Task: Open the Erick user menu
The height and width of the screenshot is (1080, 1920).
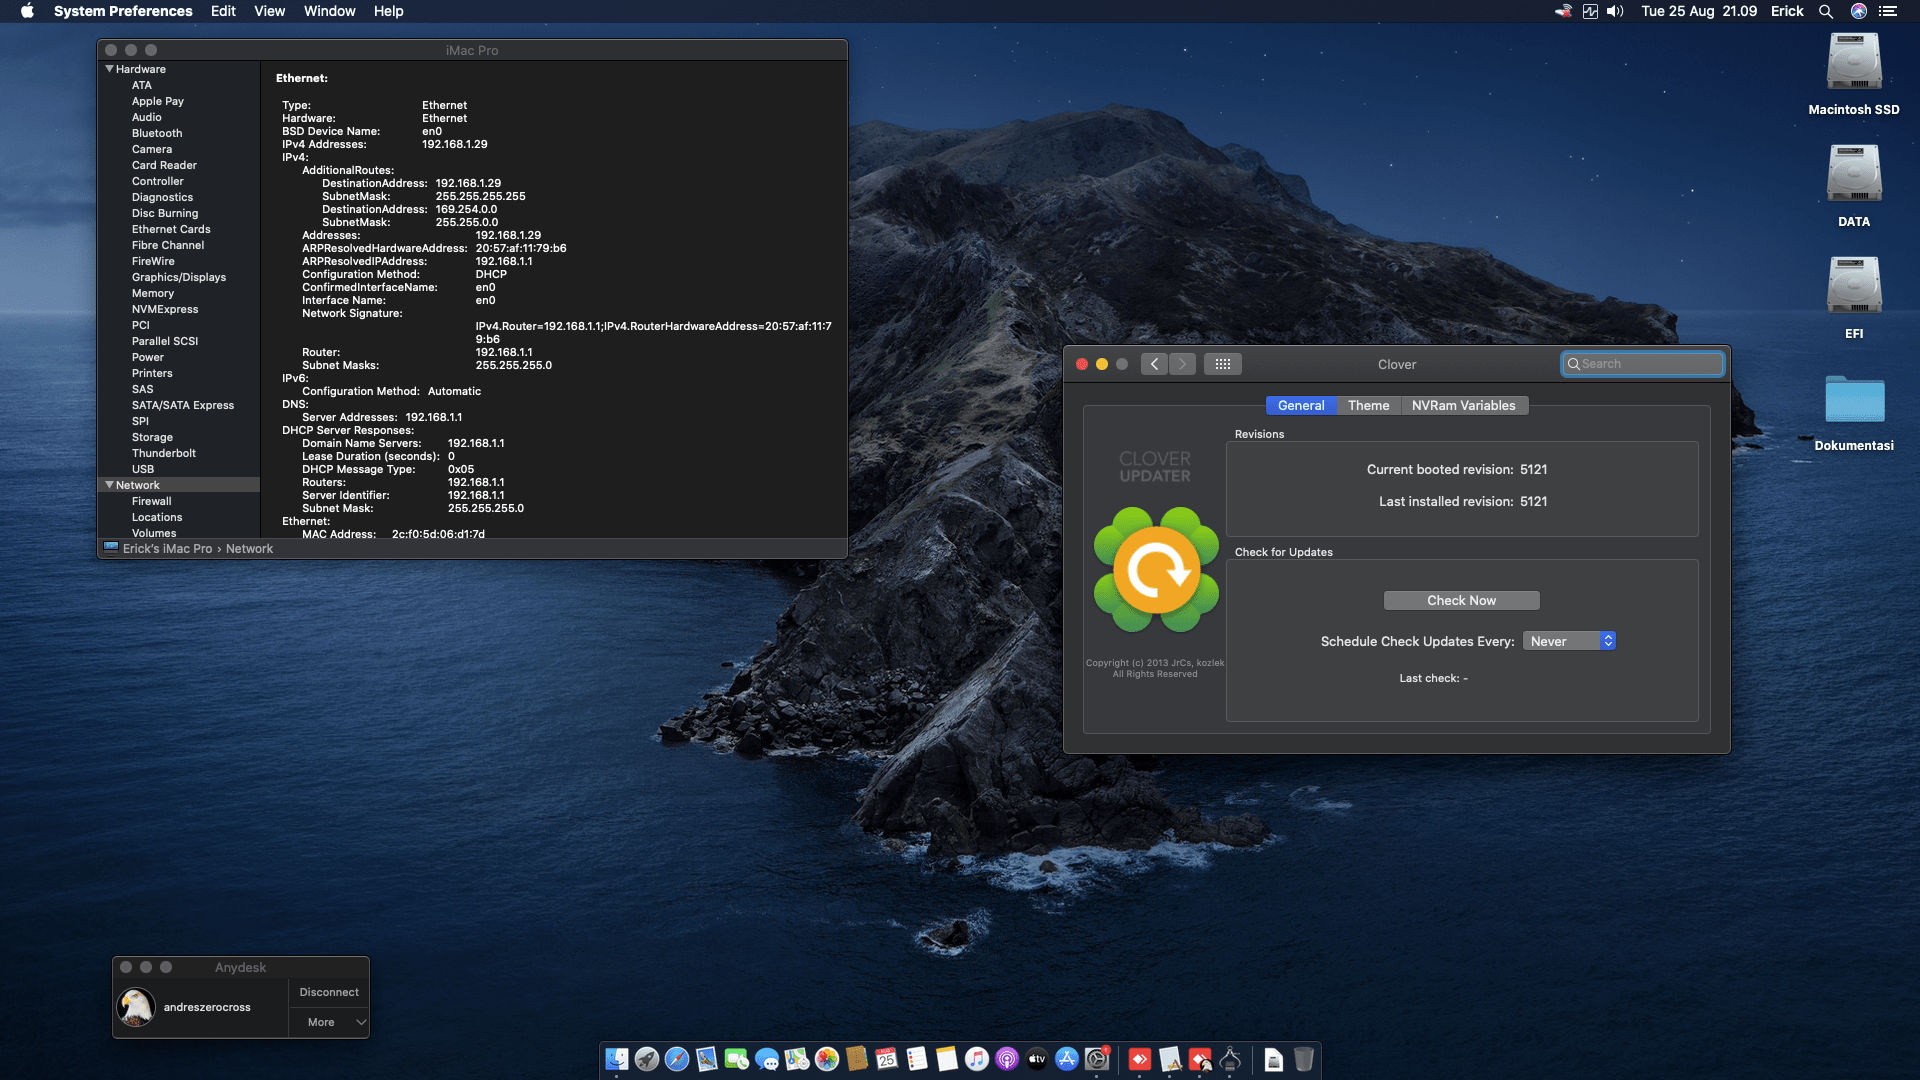Action: point(1787,11)
